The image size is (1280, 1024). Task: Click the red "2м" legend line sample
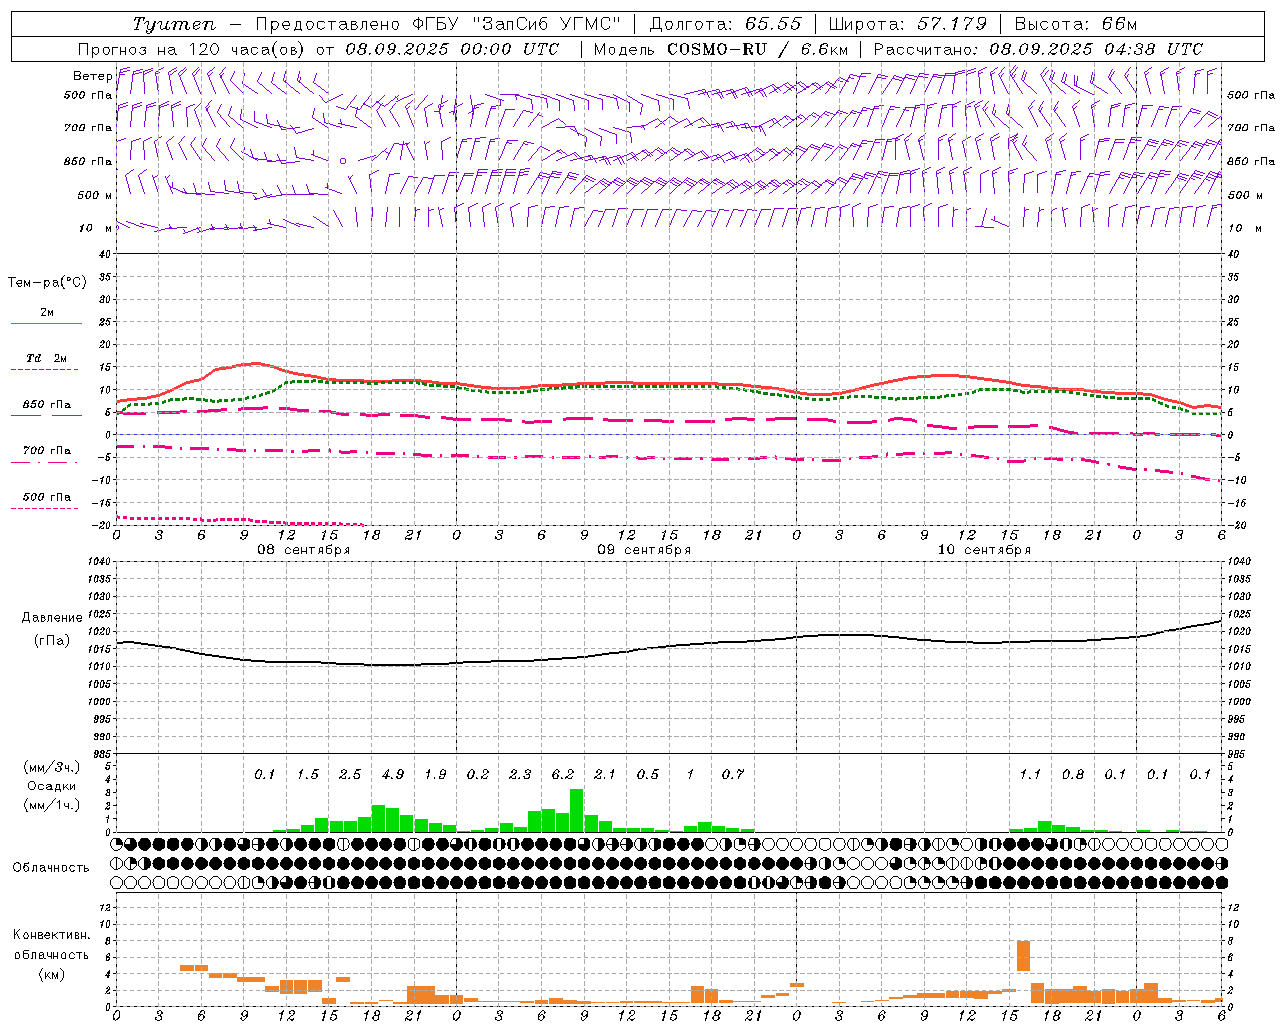(x=46, y=323)
